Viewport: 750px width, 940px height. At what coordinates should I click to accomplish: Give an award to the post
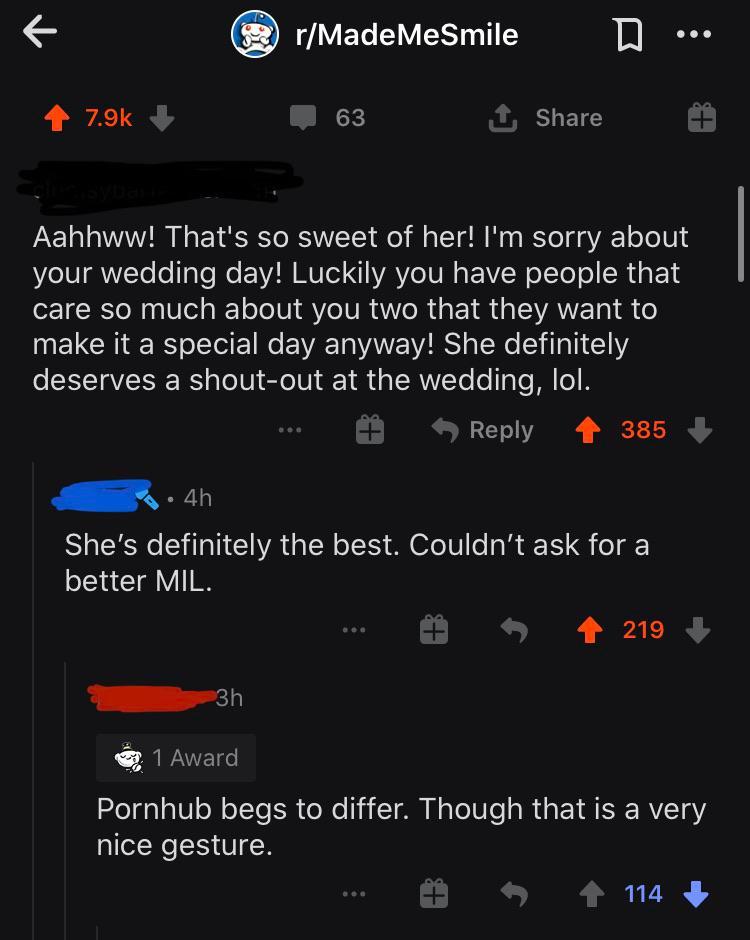pyautogui.click(x=701, y=118)
